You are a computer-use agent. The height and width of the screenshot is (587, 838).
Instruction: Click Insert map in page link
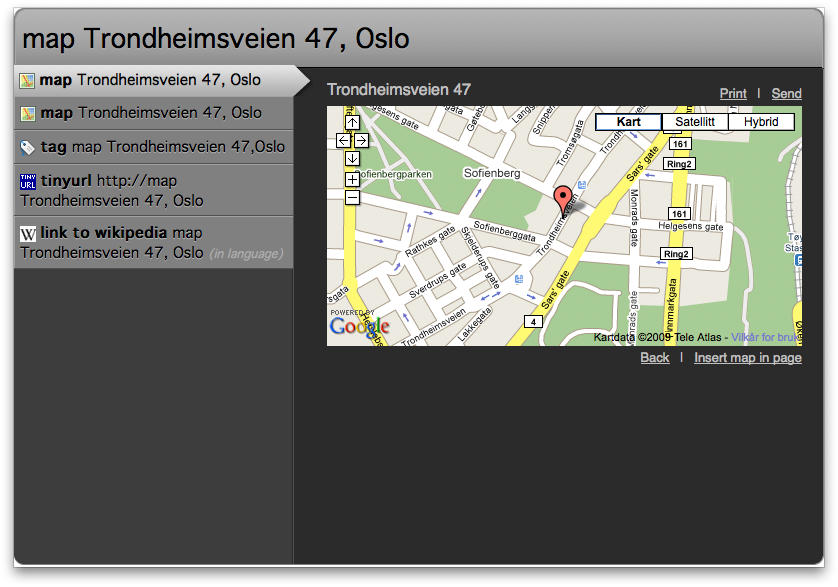click(748, 358)
